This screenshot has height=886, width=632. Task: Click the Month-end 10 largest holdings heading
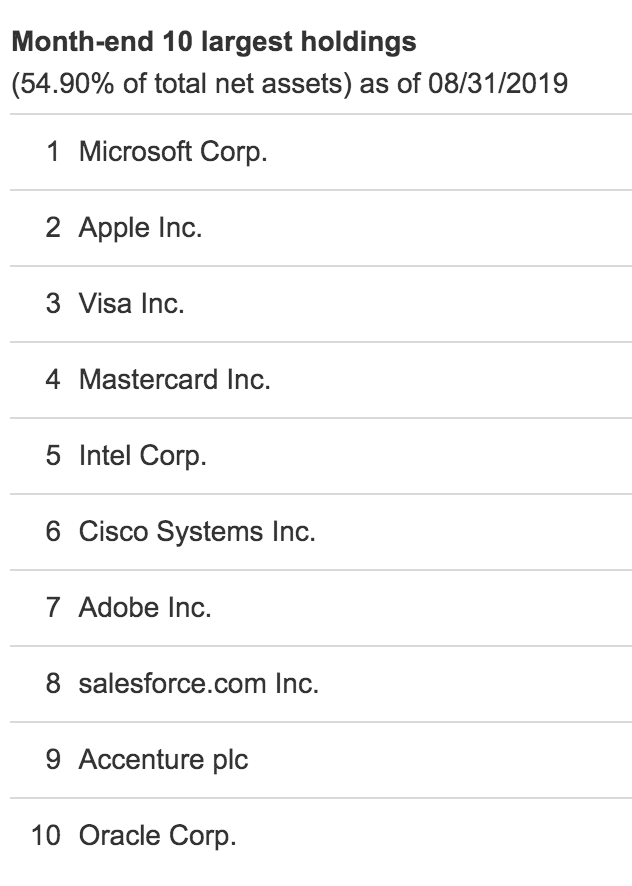click(x=214, y=42)
